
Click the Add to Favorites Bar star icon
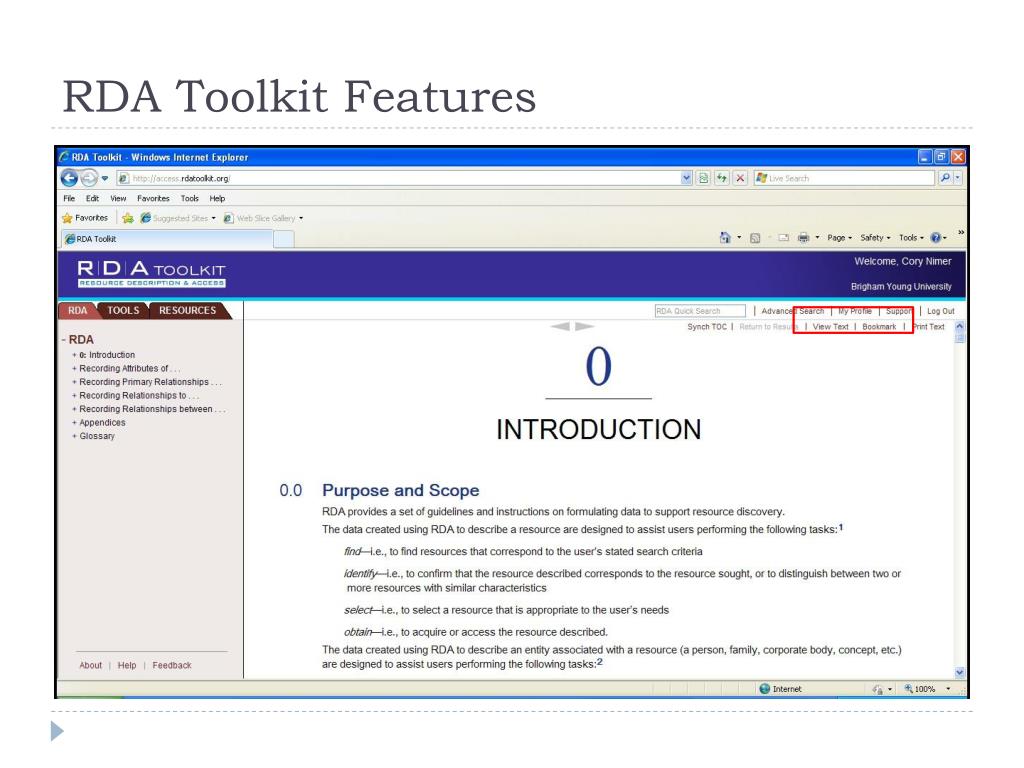(128, 218)
